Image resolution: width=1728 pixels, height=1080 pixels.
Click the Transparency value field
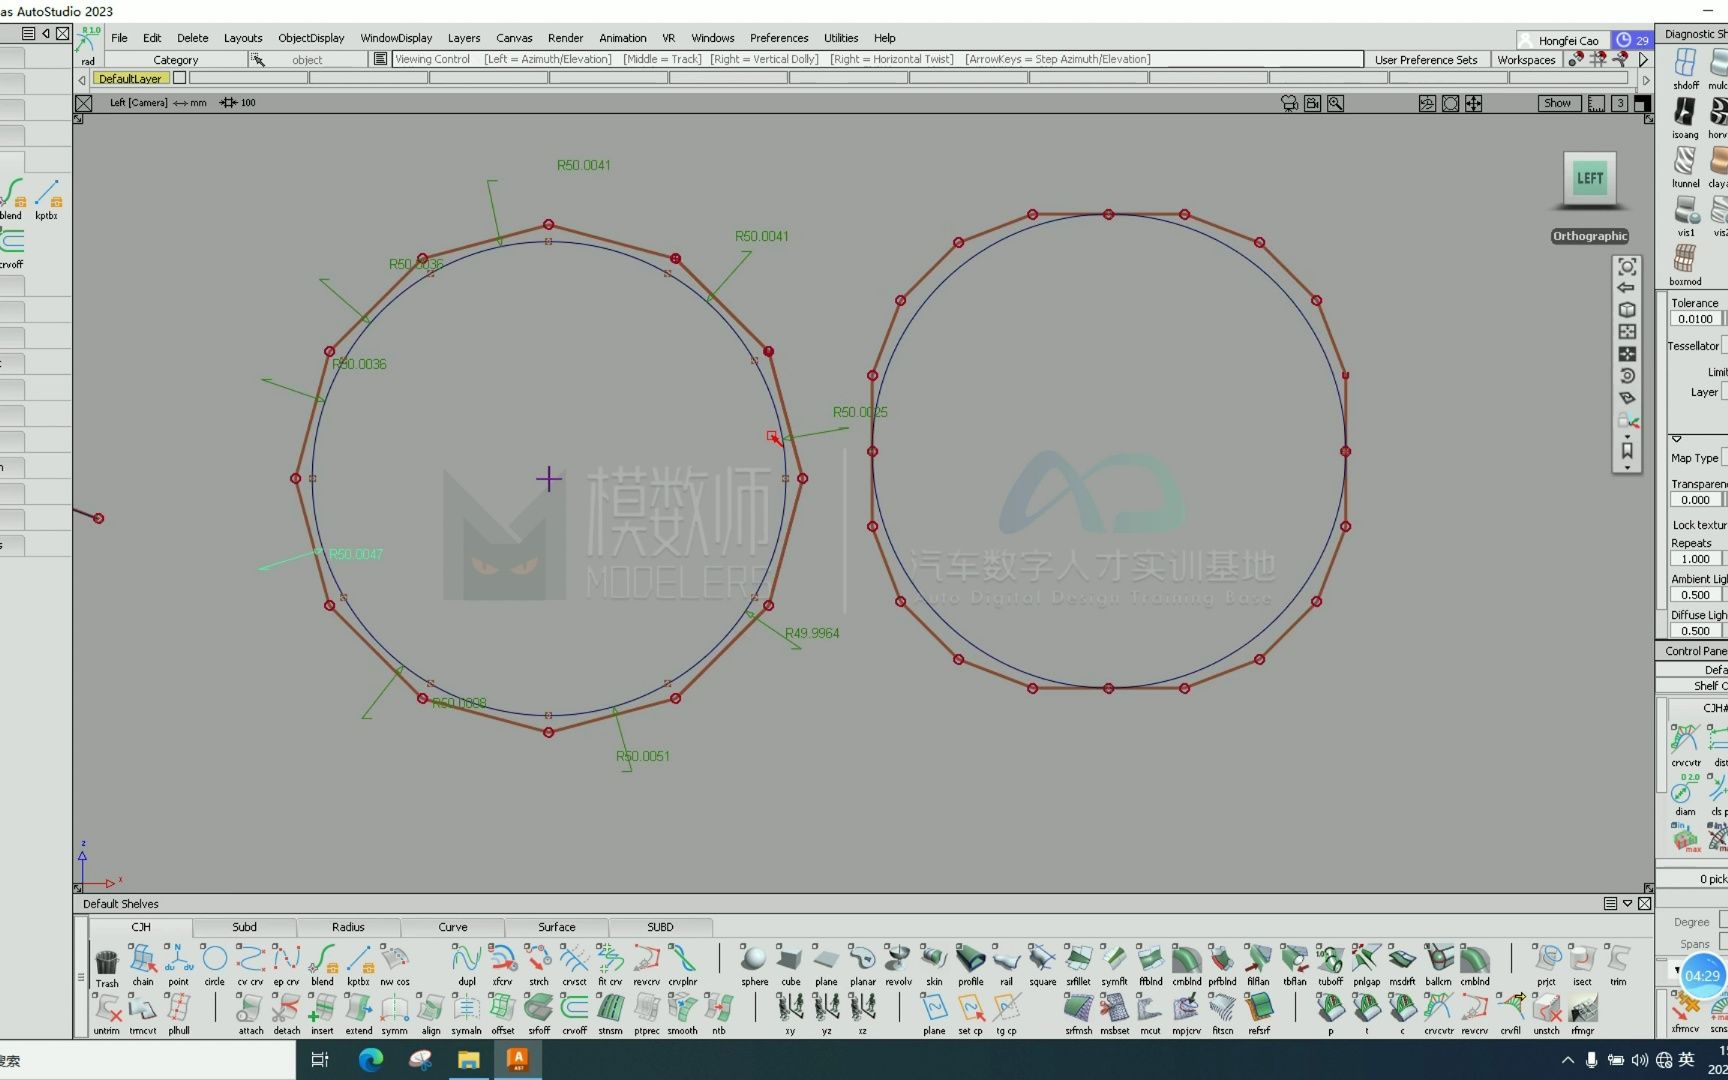tap(1696, 500)
